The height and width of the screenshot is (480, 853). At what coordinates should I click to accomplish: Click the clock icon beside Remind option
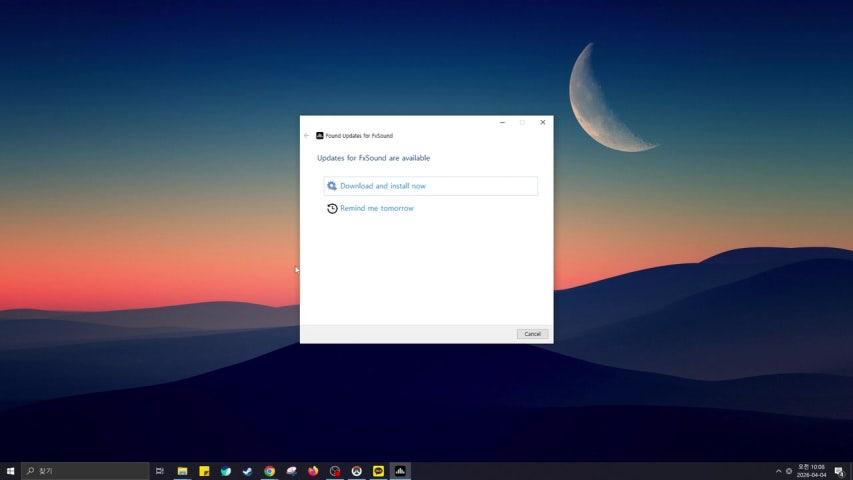[332, 209]
